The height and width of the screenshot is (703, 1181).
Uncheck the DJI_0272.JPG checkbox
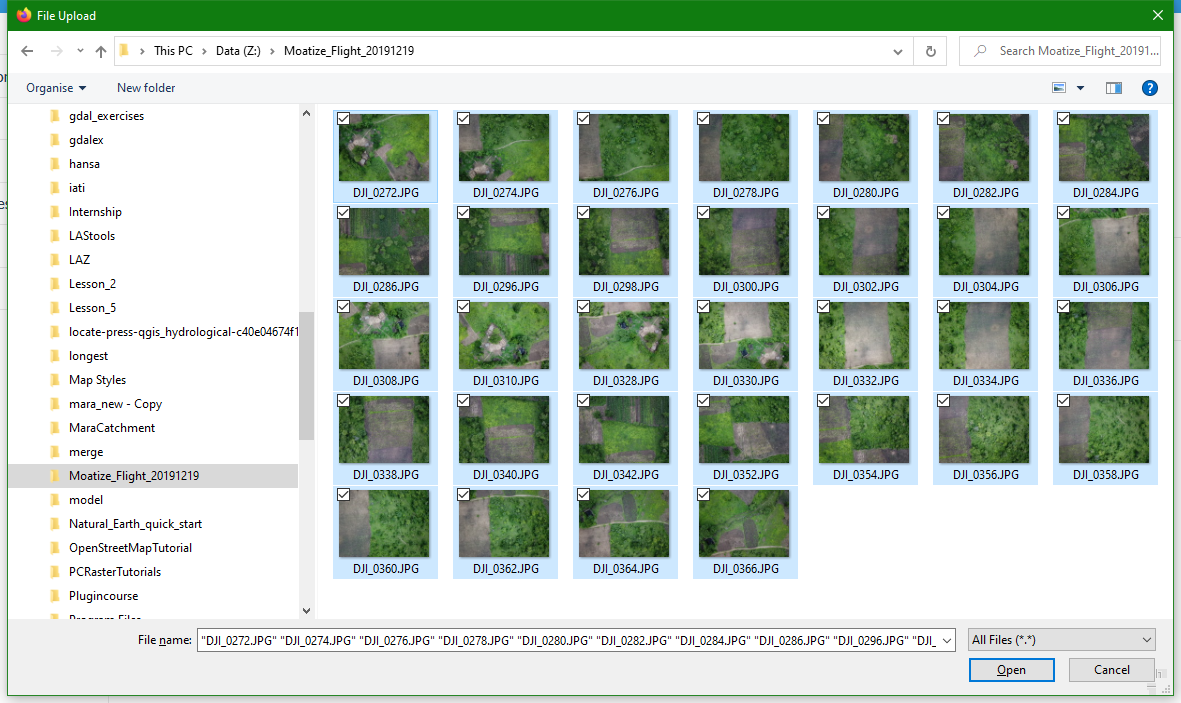click(x=343, y=118)
